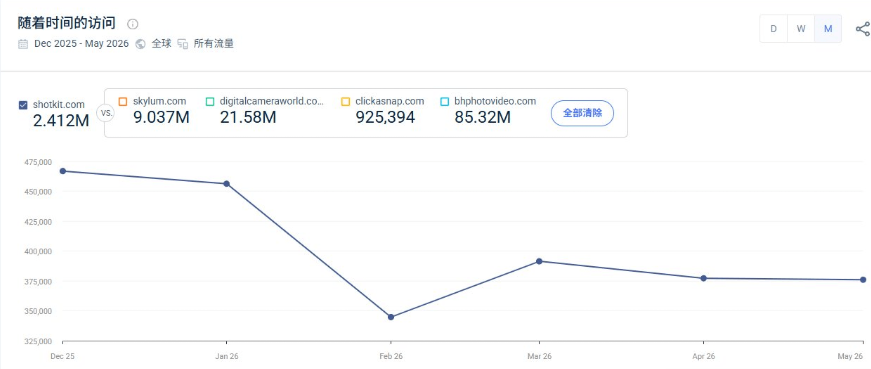Viewport: 871px width, 369px height.
Task: Click the 325,000 y-axis label
Action: pyautogui.click(x=38, y=341)
